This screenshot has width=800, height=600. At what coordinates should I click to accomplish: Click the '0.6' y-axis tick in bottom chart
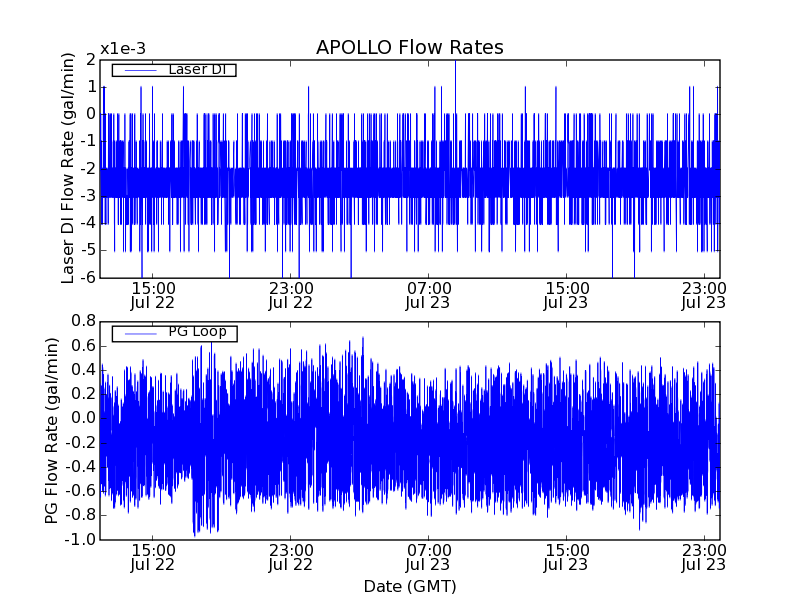[x=84, y=346]
